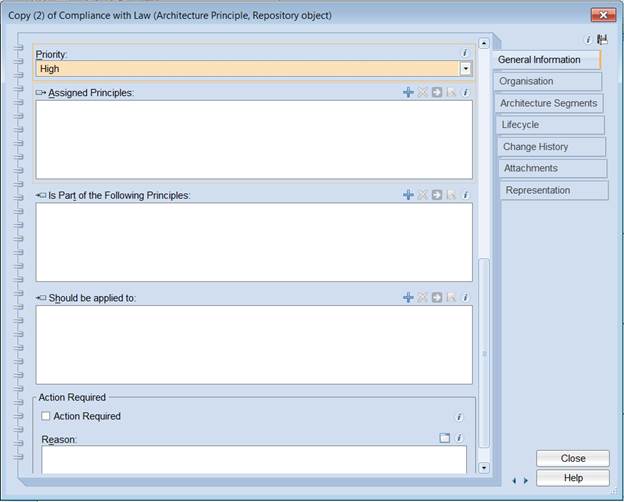
Task: Open the Priority dropdown arrow
Action: click(465, 68)
